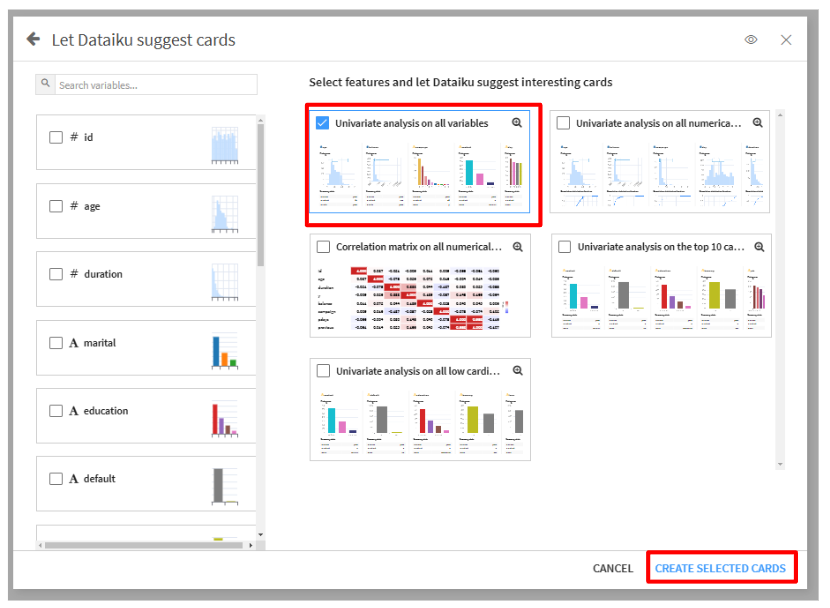Click the 'duration' variable label

[x=103, y=274]
